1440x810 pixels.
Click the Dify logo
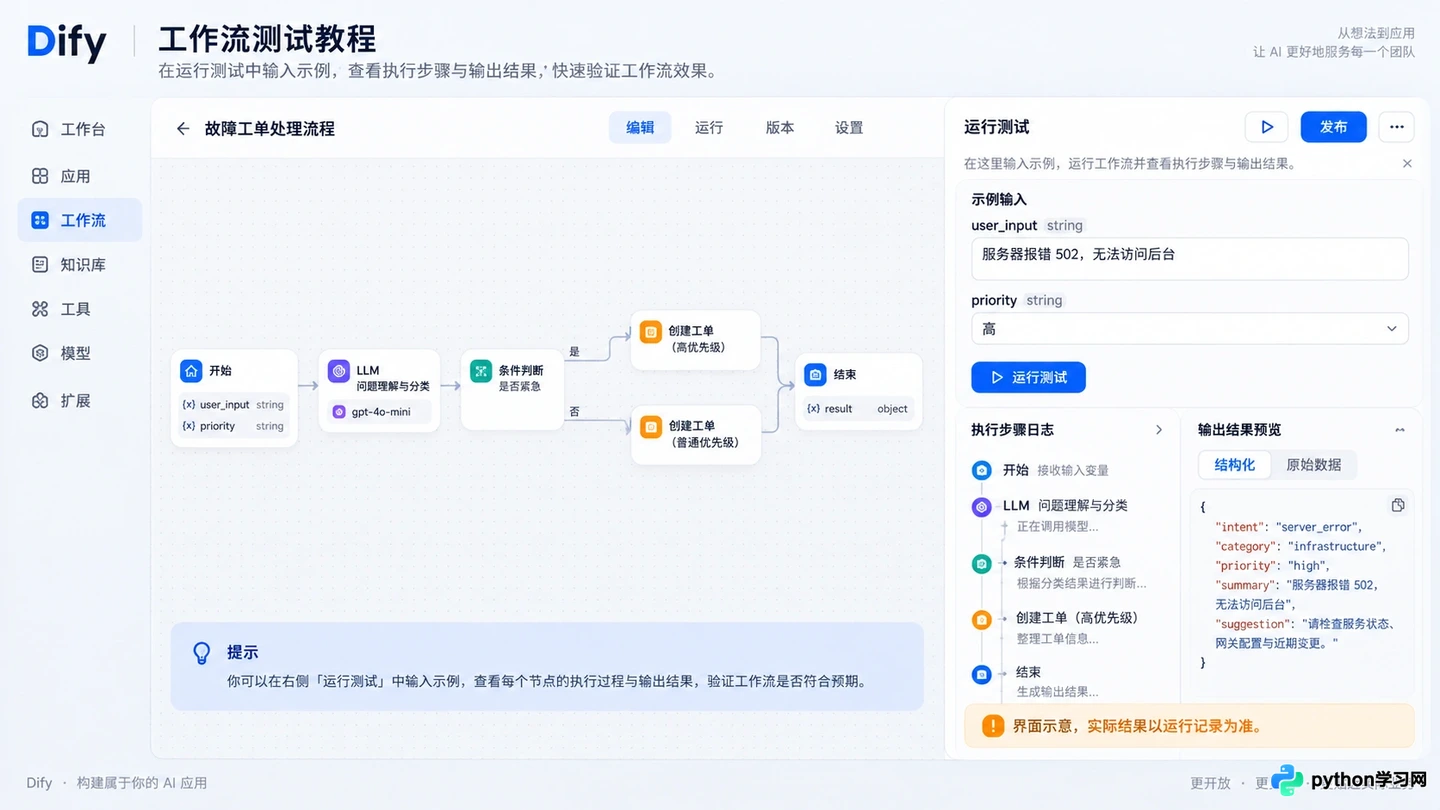click(x=67, y=42)
